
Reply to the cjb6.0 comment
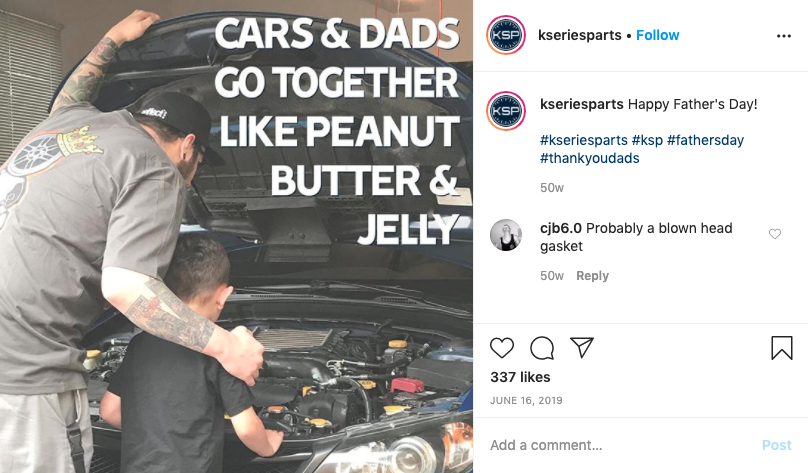pos(592,276)
